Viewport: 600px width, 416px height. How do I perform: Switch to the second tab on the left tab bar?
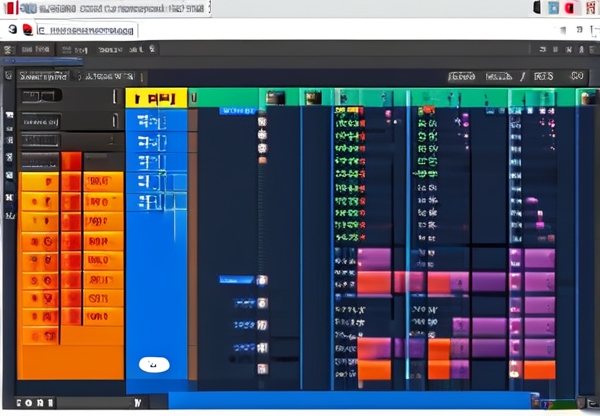coord(108,75)
